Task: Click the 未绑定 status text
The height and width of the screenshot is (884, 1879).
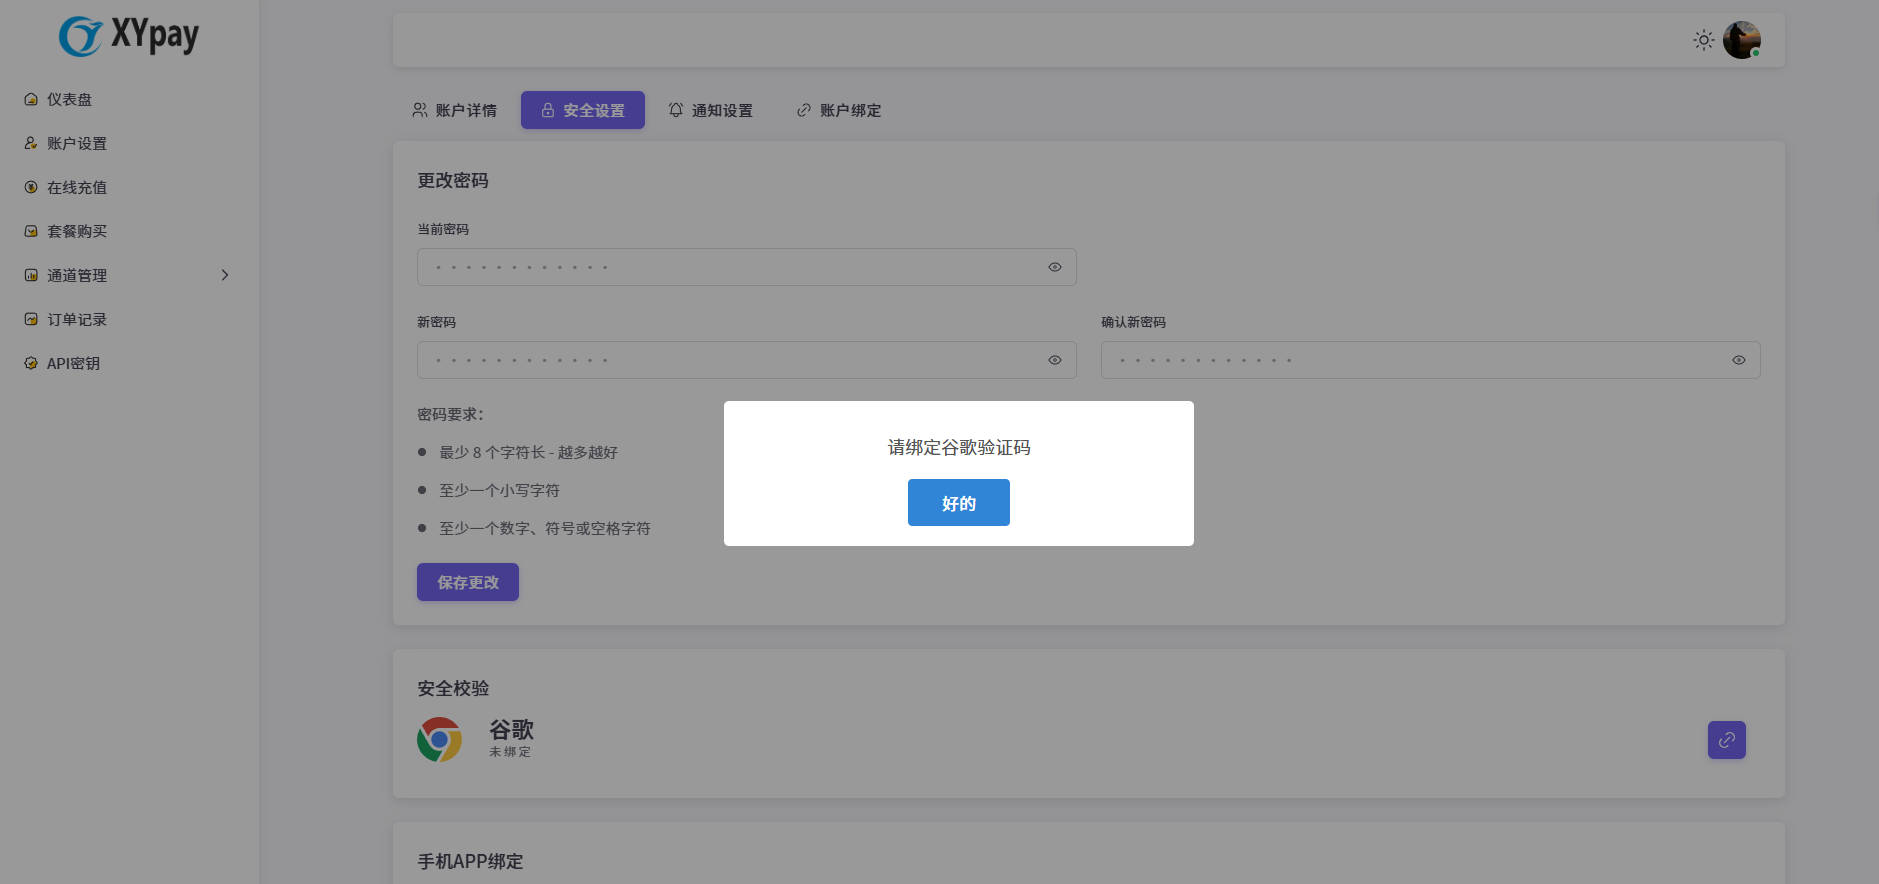Action: point(510,752)
